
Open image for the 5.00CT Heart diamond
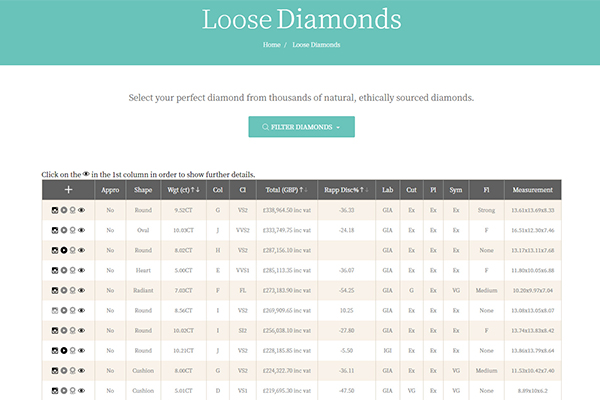(x=55, y=270)
